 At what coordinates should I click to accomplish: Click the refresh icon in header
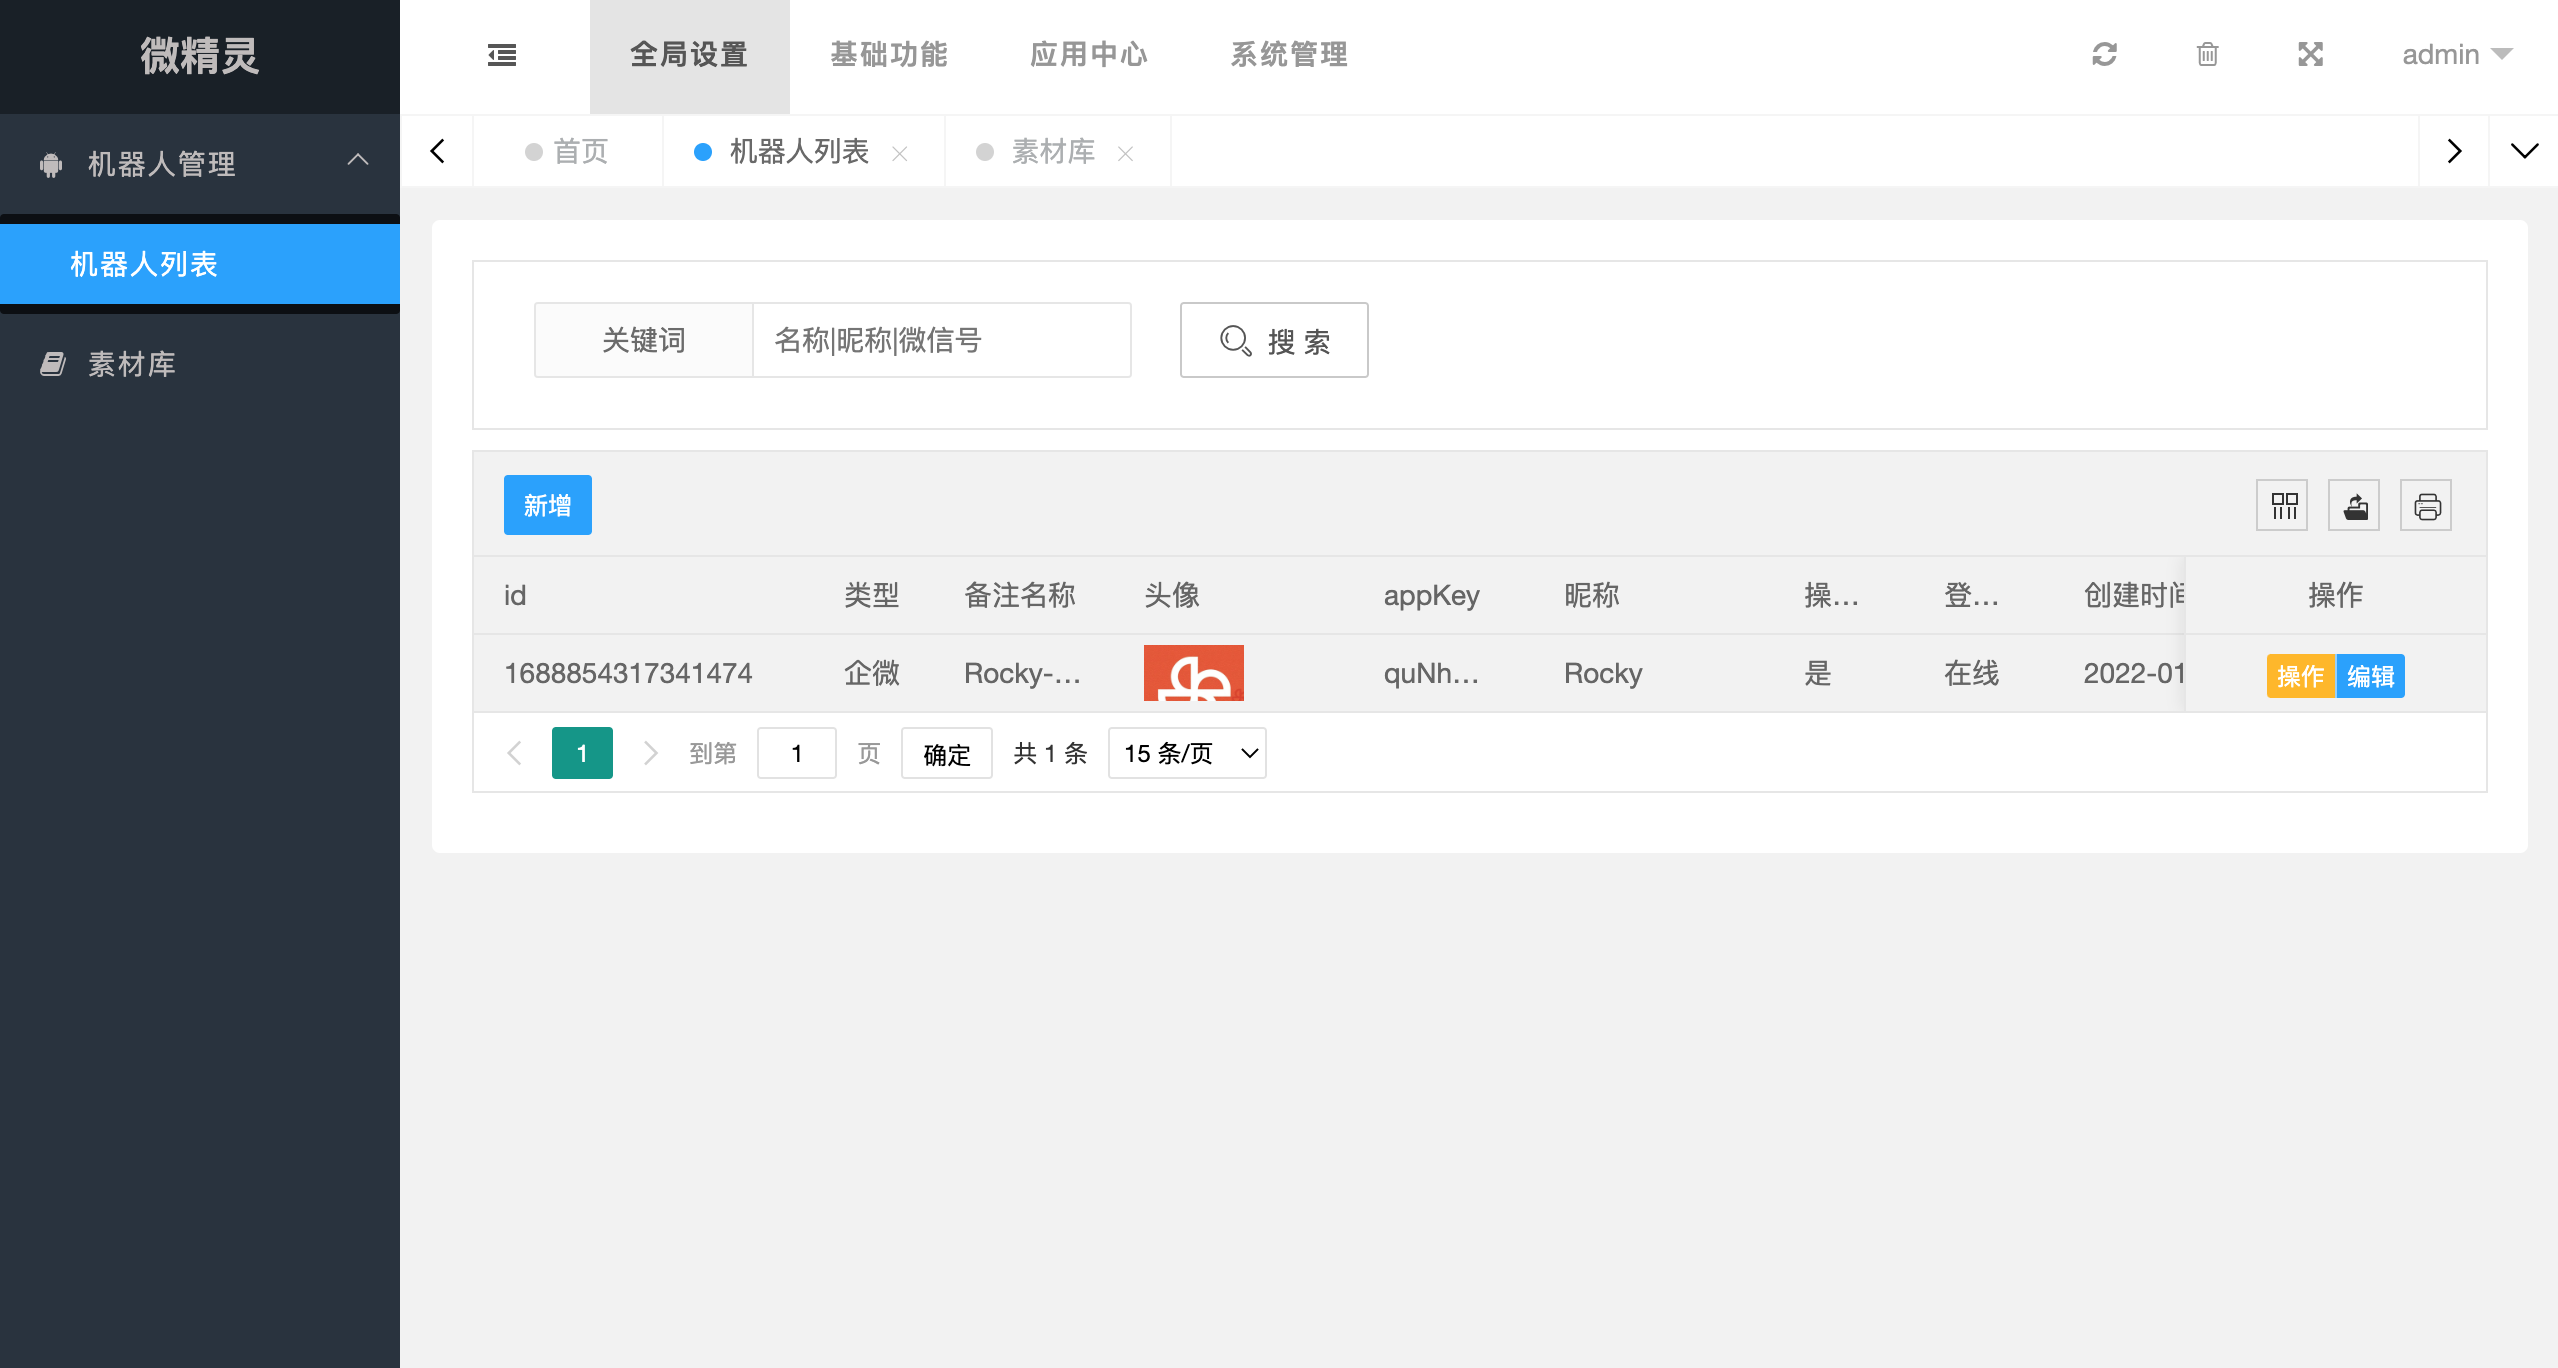(x=2104, y=55)
